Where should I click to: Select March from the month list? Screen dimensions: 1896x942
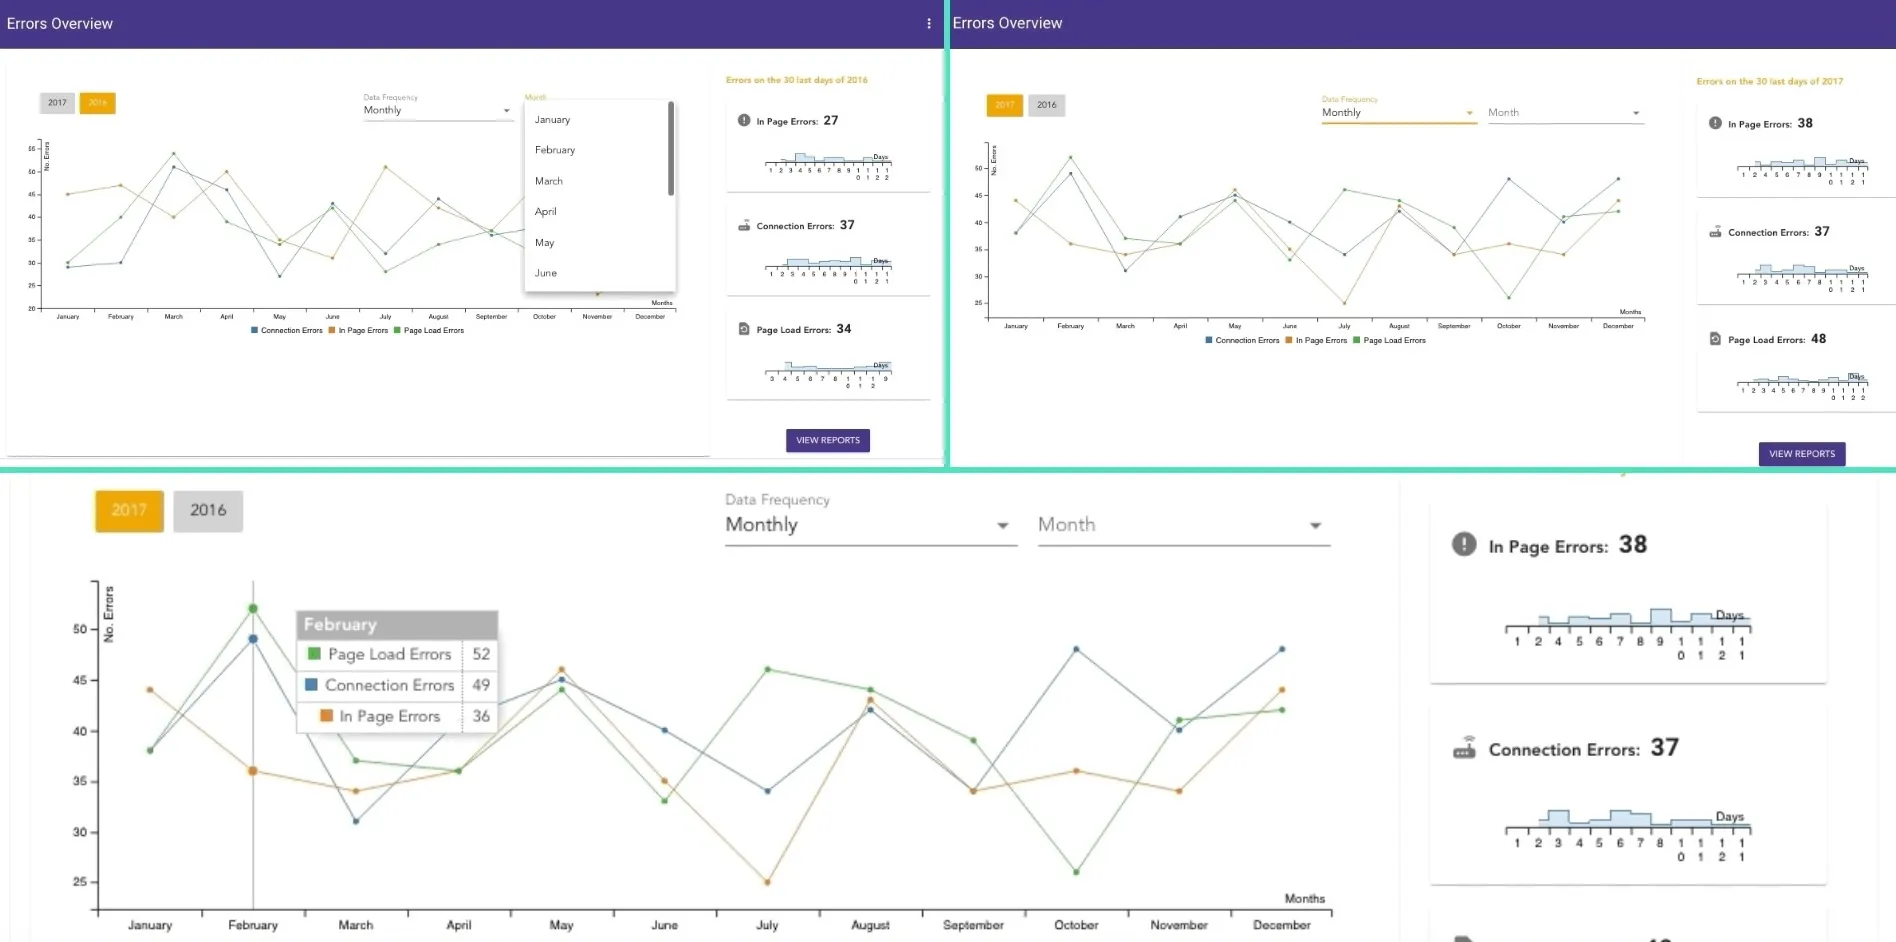549,180
